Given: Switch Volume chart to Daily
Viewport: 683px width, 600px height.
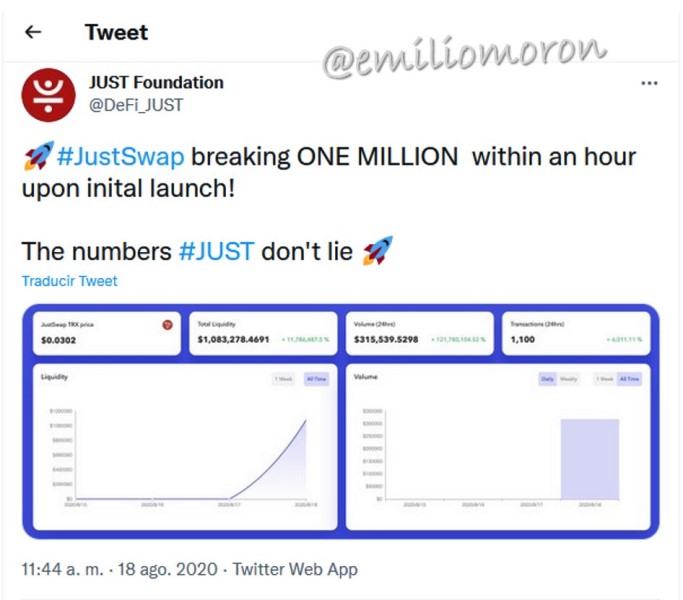Looking at the screenshot, I should click(548, 379).
